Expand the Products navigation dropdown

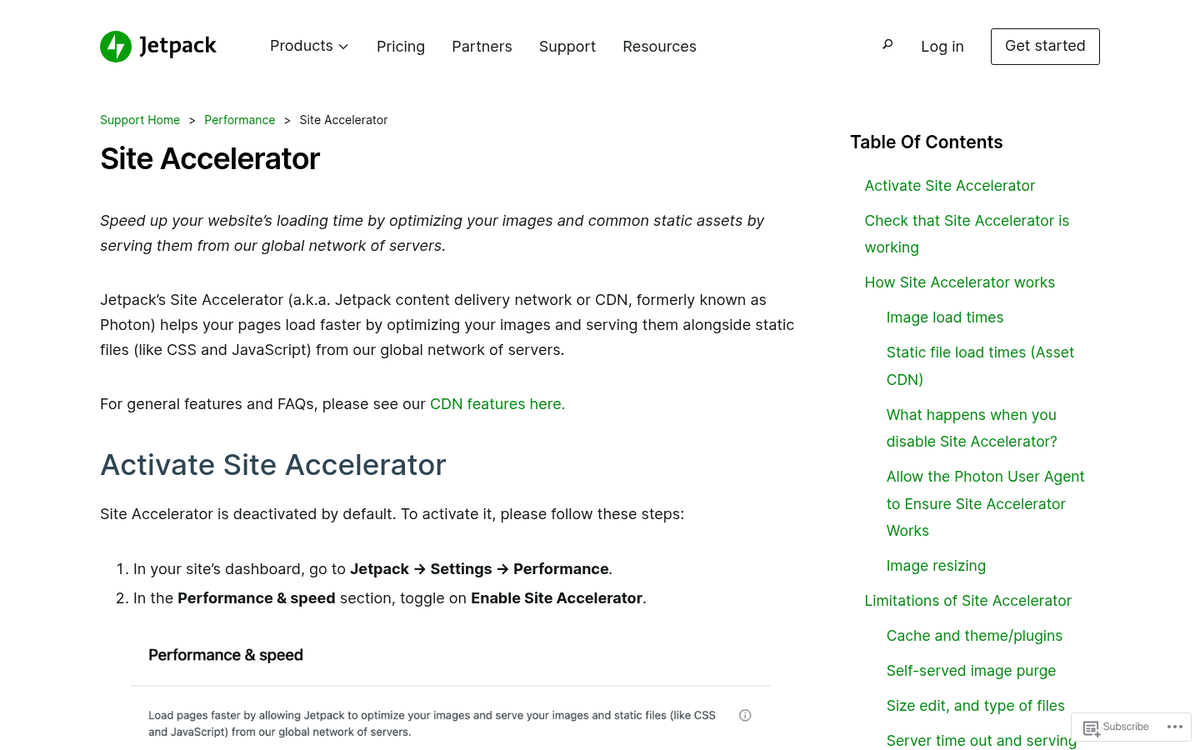[x=308, y=46]
